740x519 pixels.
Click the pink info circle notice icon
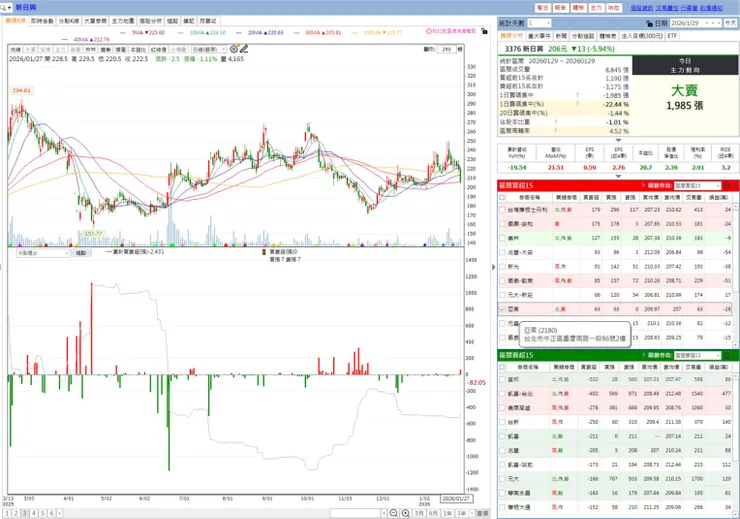click(429, 31)
